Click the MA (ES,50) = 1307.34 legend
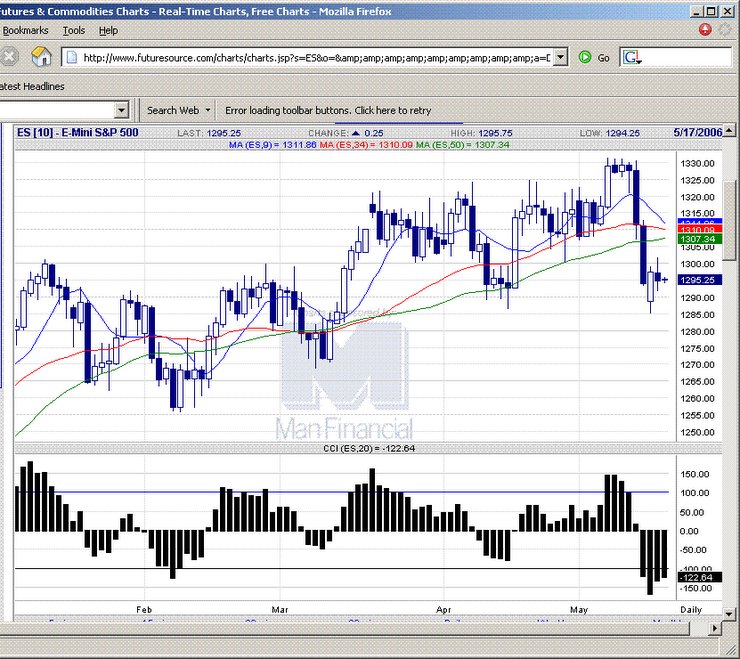The width and height of the screenshot is (740, 659). (x=462, y=145)
